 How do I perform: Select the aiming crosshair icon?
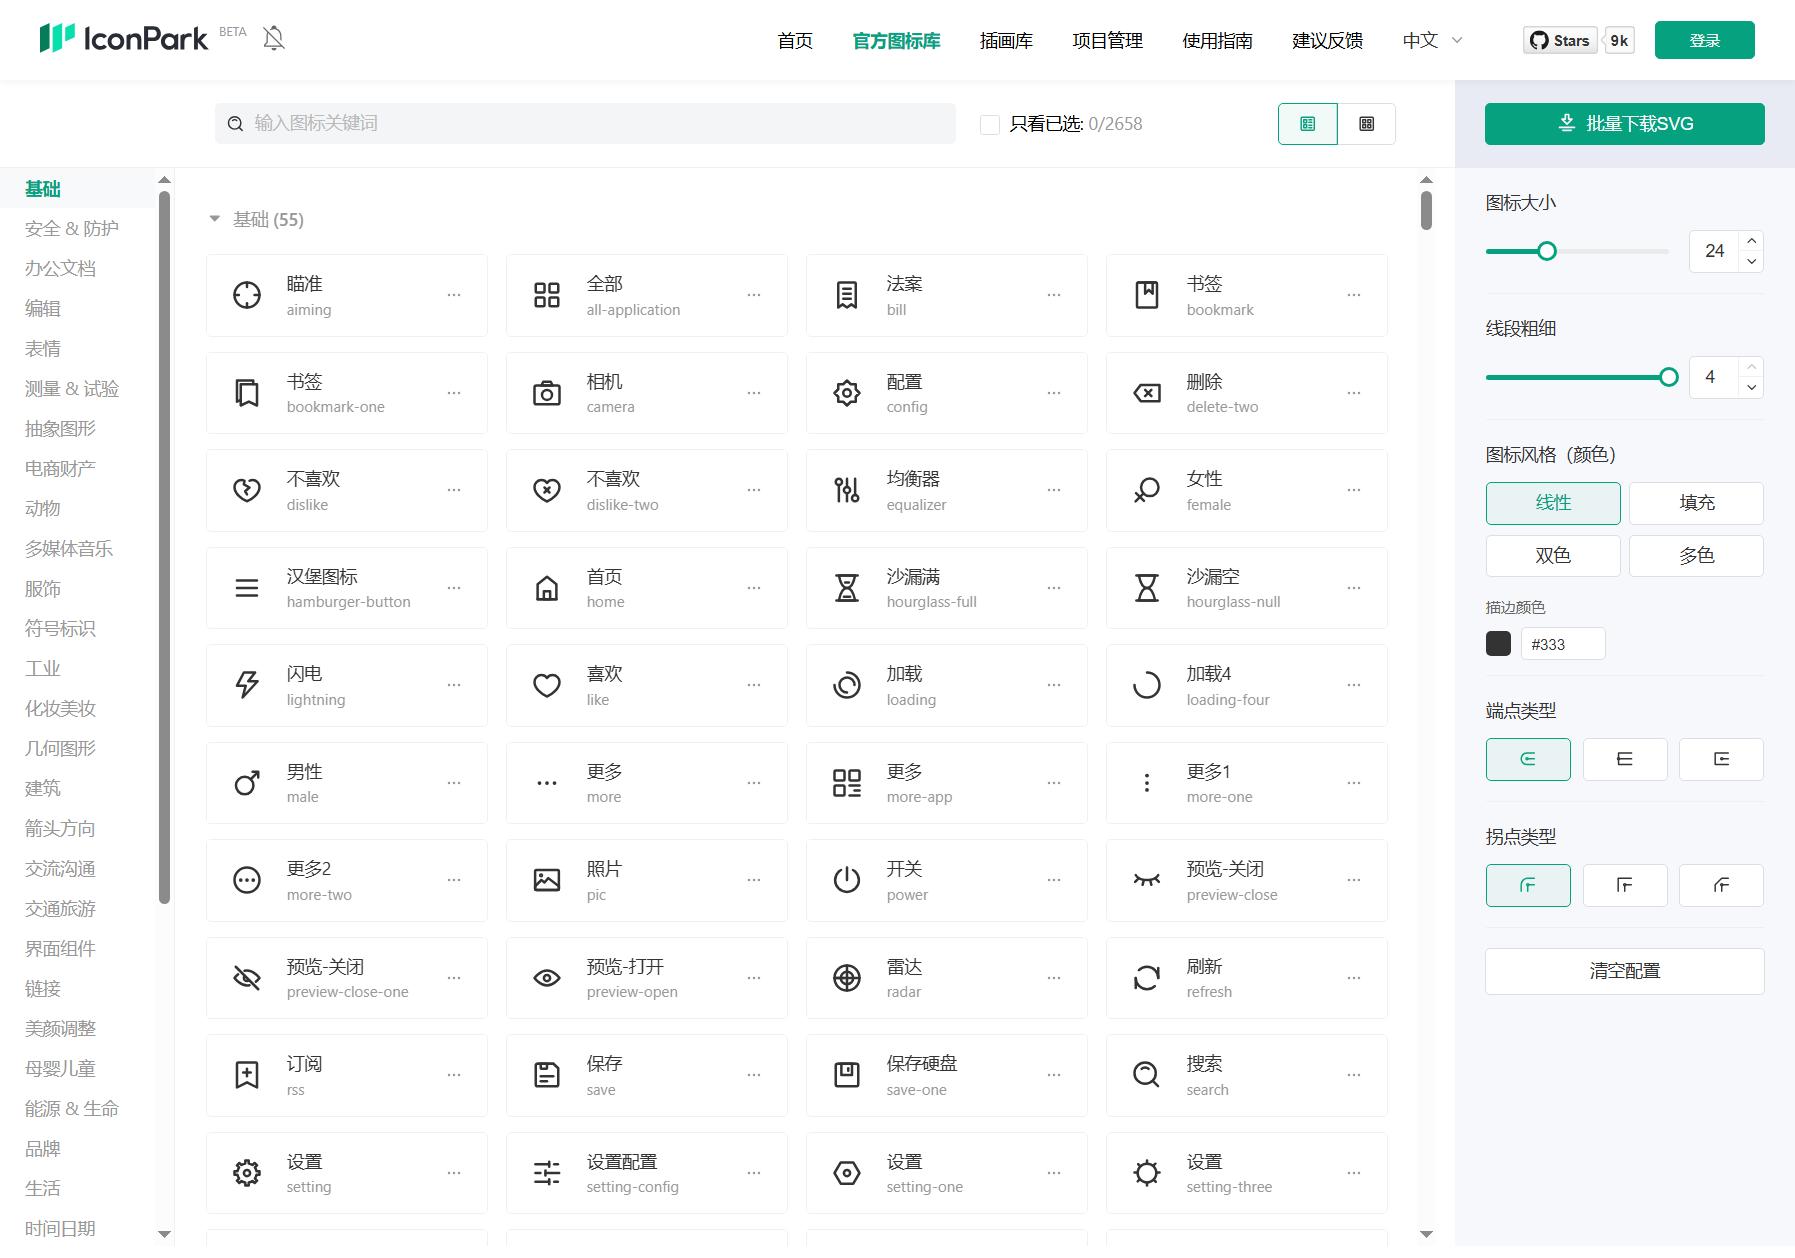tap(247, 295)
